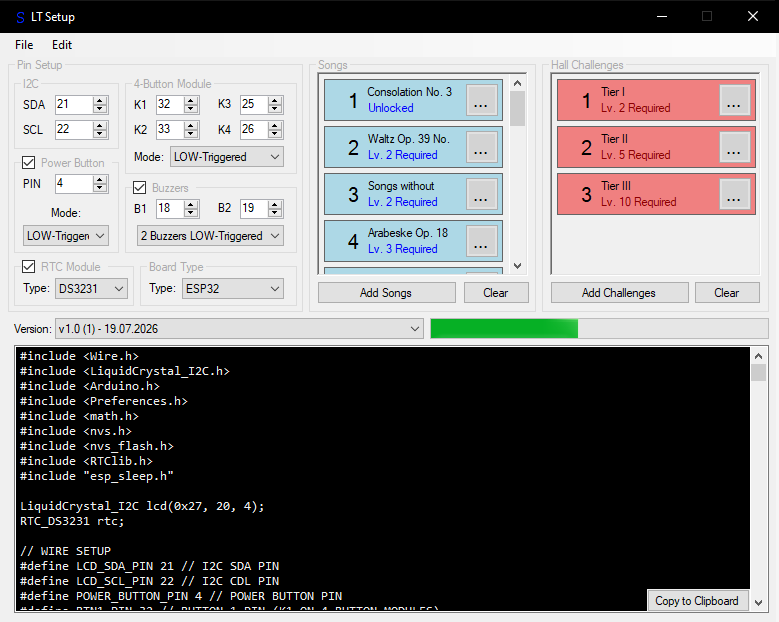Click the '#include <Wire.h>' code line
779x622 pixels.
[79, 356]
